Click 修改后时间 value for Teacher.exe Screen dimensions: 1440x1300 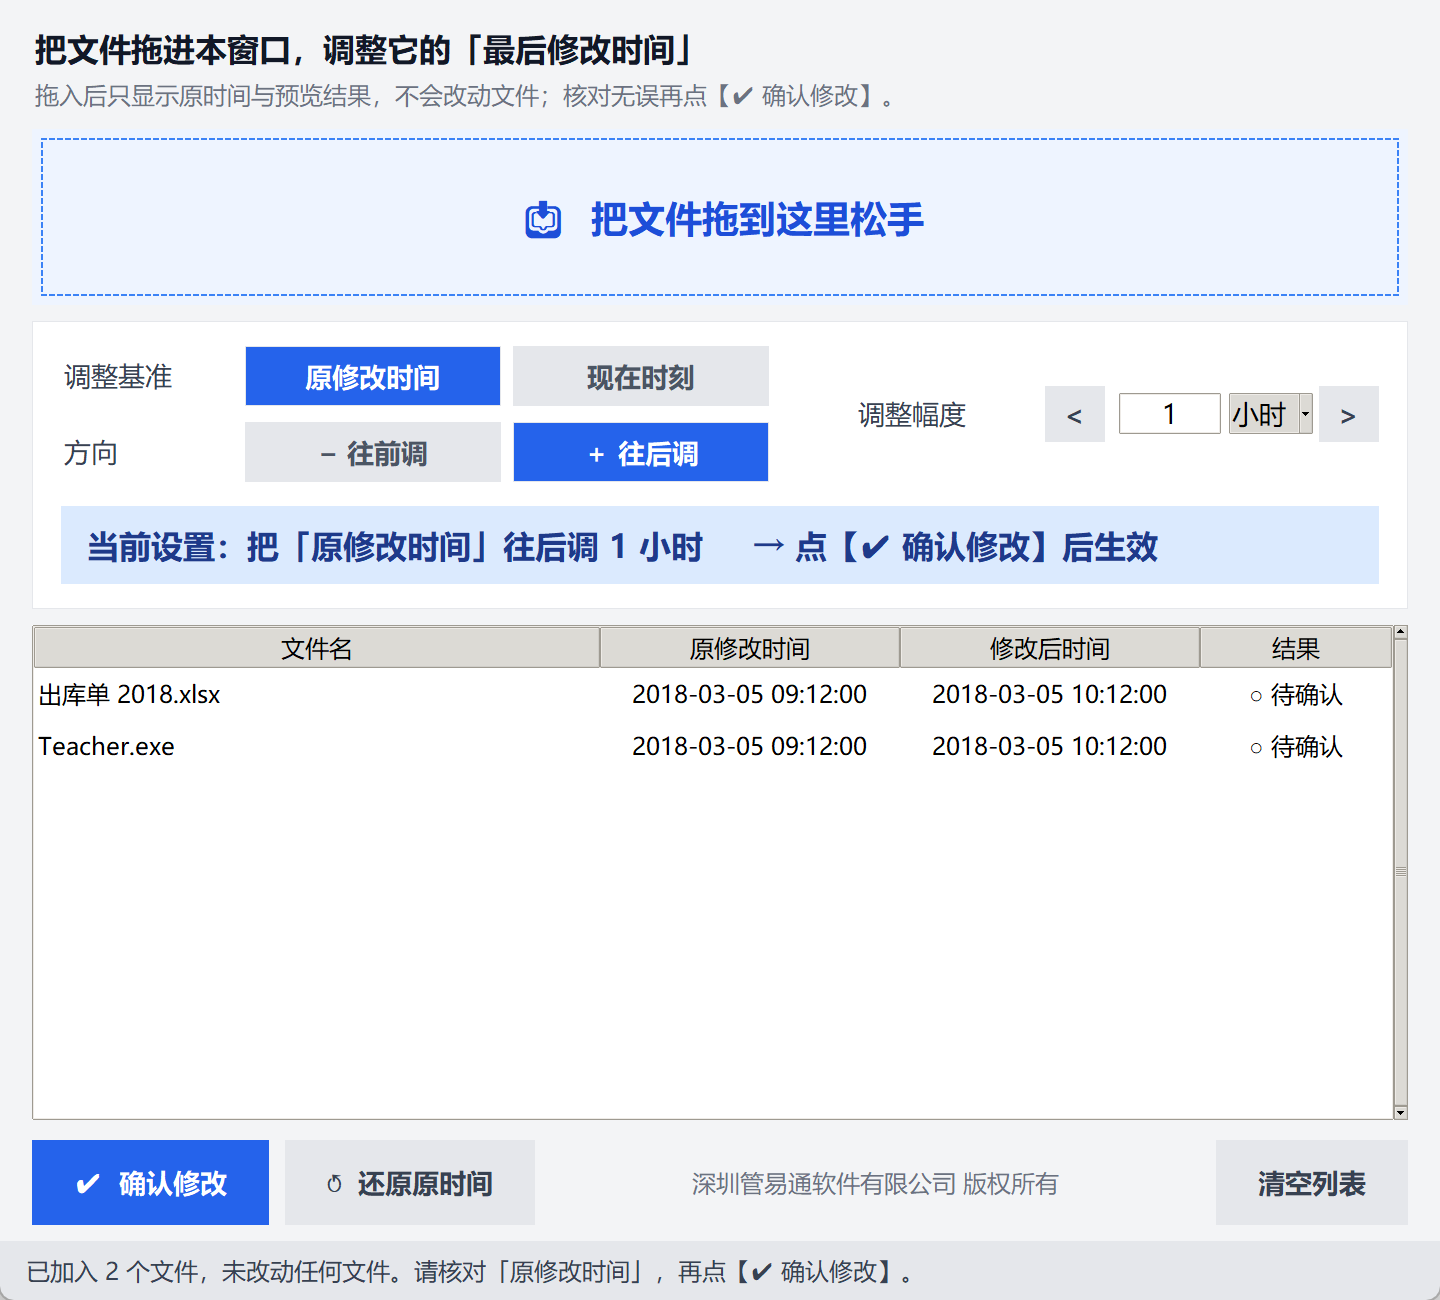pos(1050,746)
